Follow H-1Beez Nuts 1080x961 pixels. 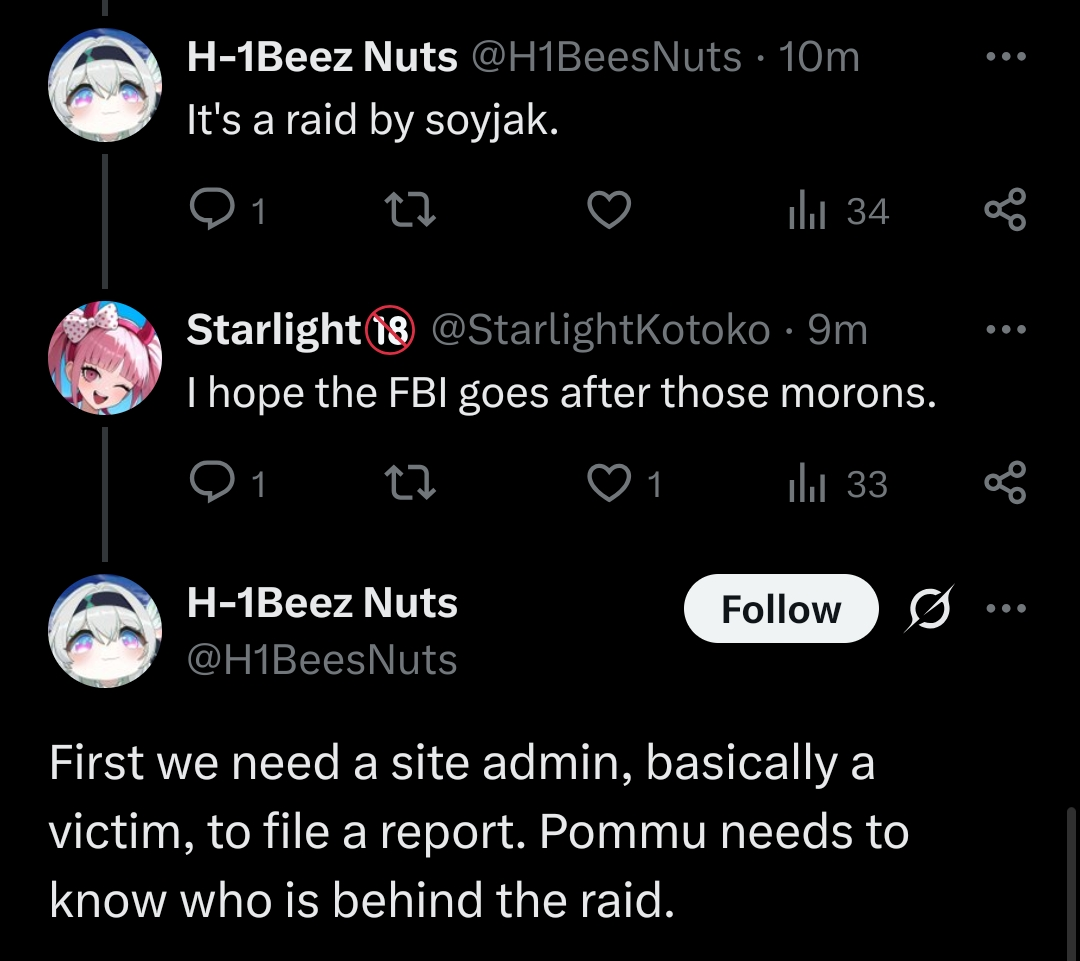(x=780, y=608)
